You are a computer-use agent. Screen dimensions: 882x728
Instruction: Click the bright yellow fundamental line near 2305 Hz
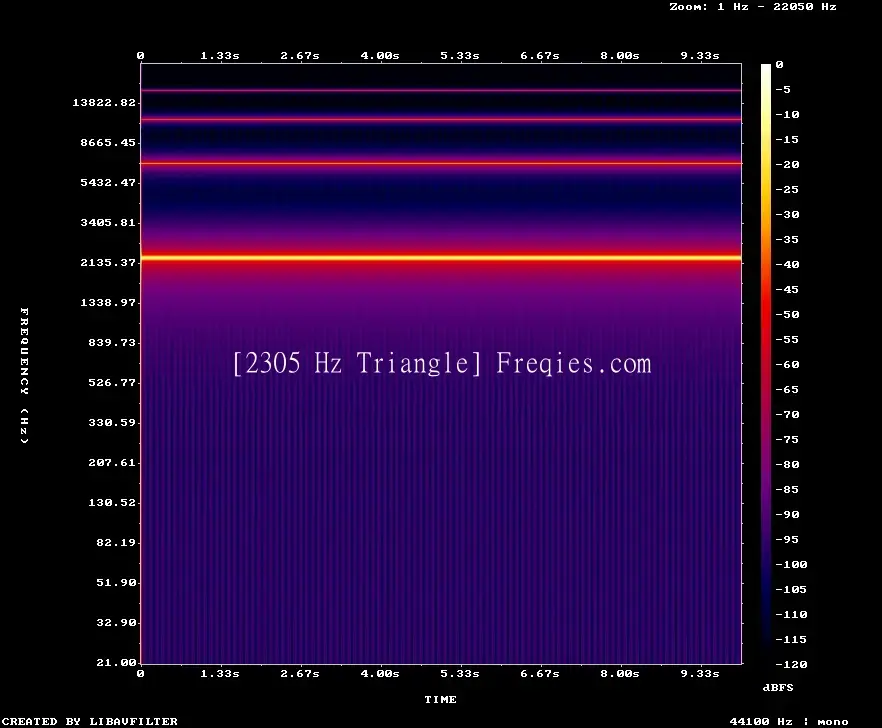pyautogui.click(x=441, y=258)
